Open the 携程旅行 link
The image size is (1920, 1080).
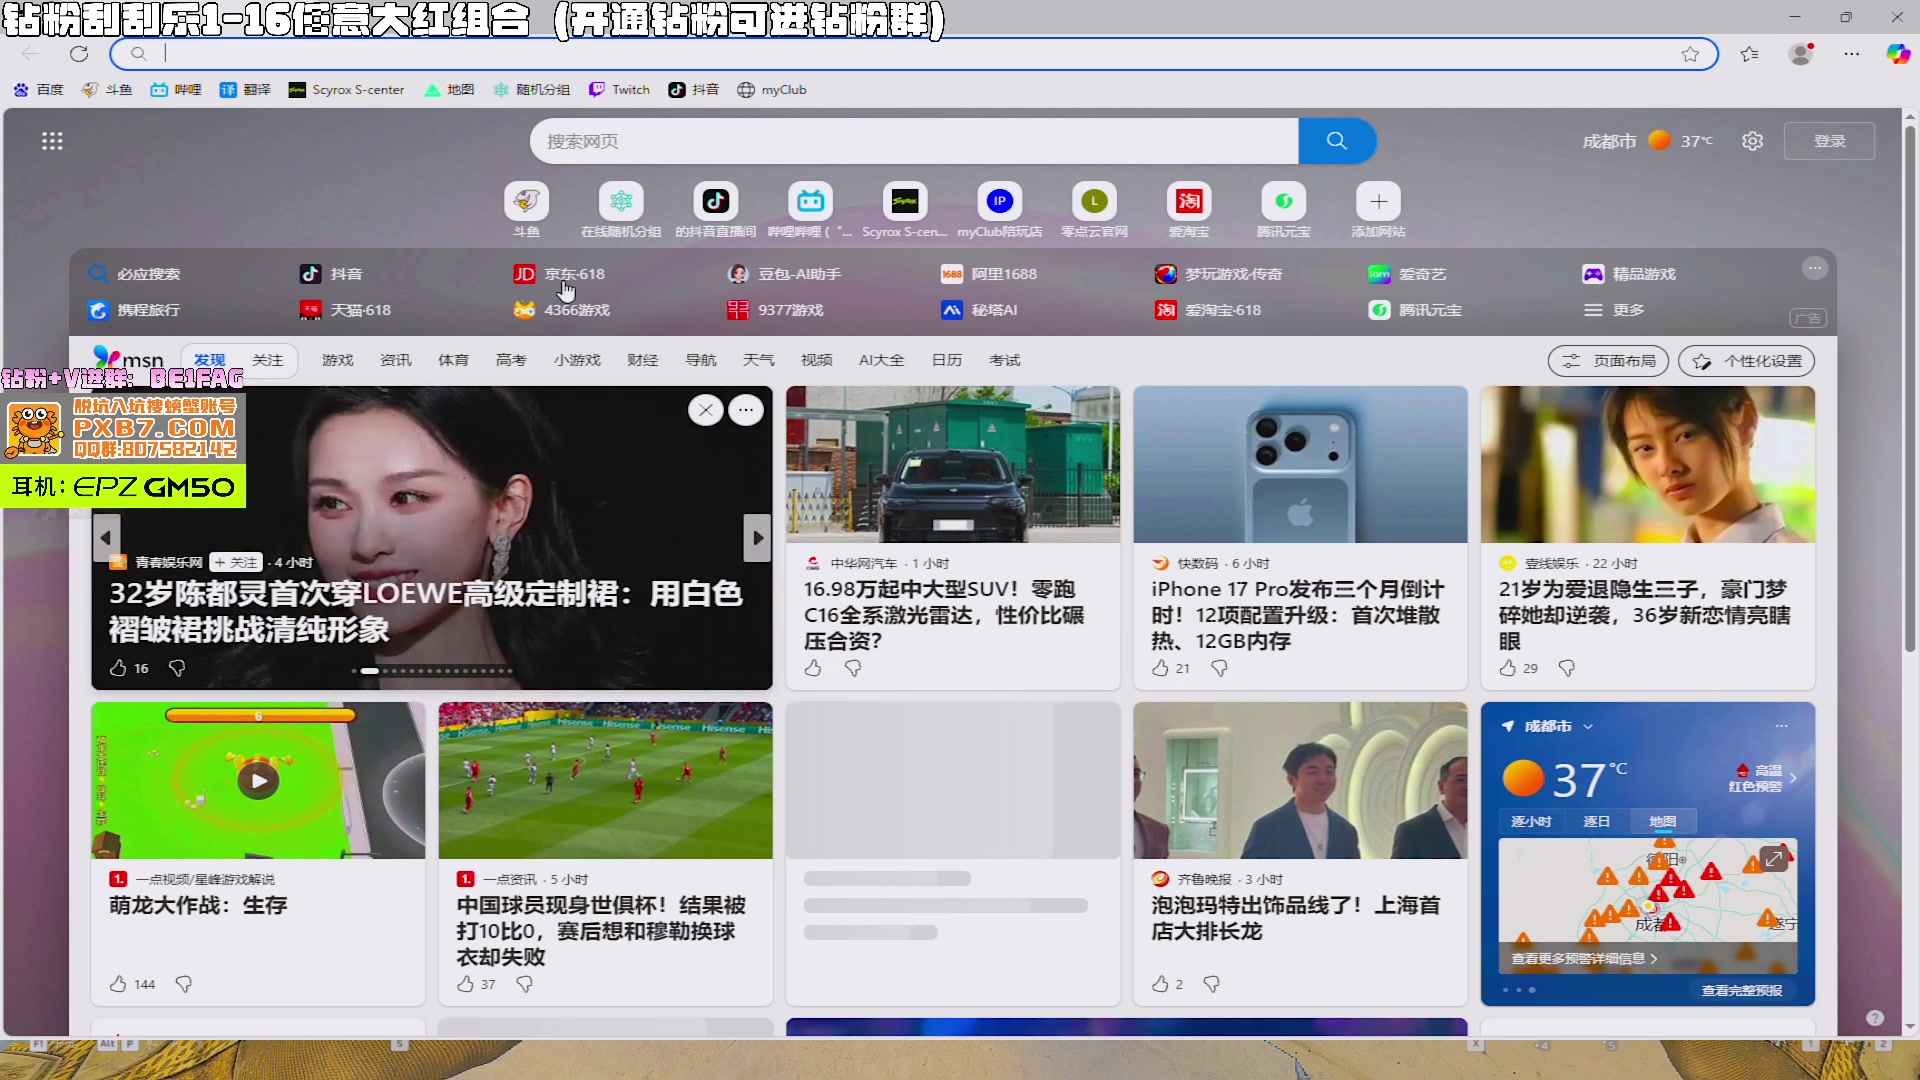[x=134, y=310]
